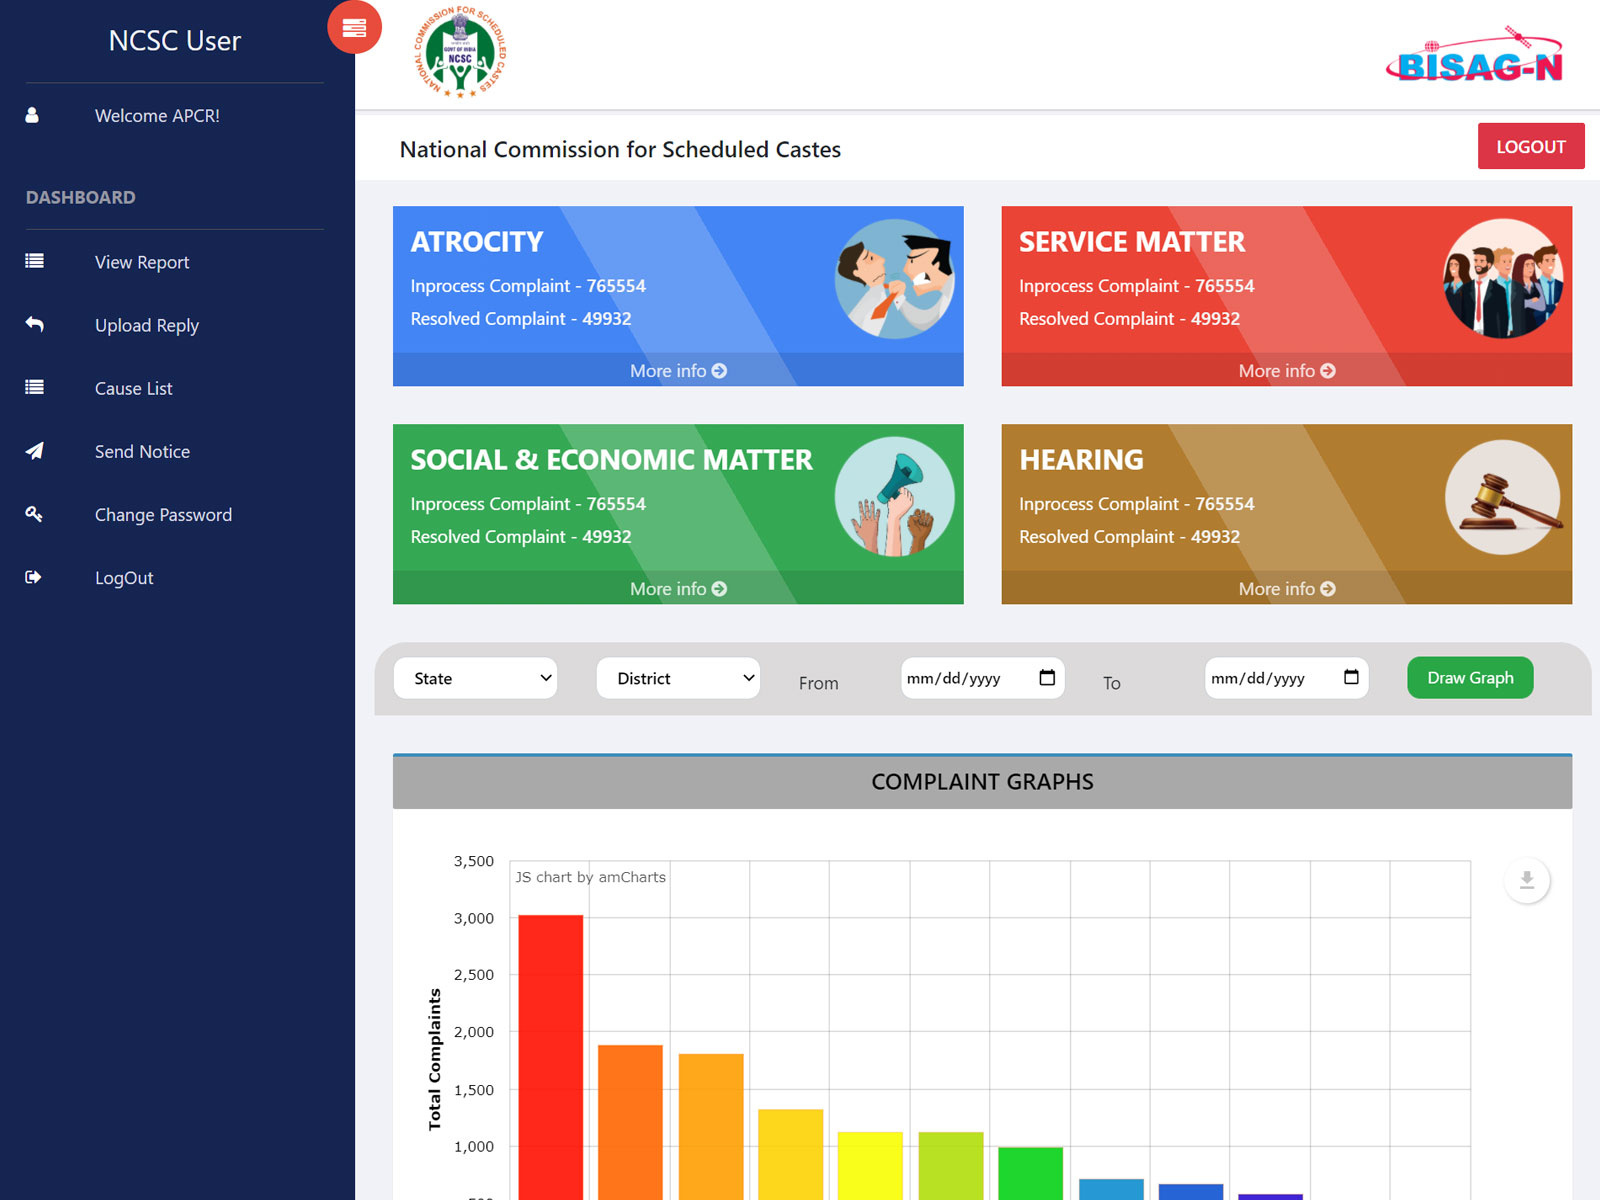
Task: Click the key icon beside Change Password
Action: click(x=34, y=514)
